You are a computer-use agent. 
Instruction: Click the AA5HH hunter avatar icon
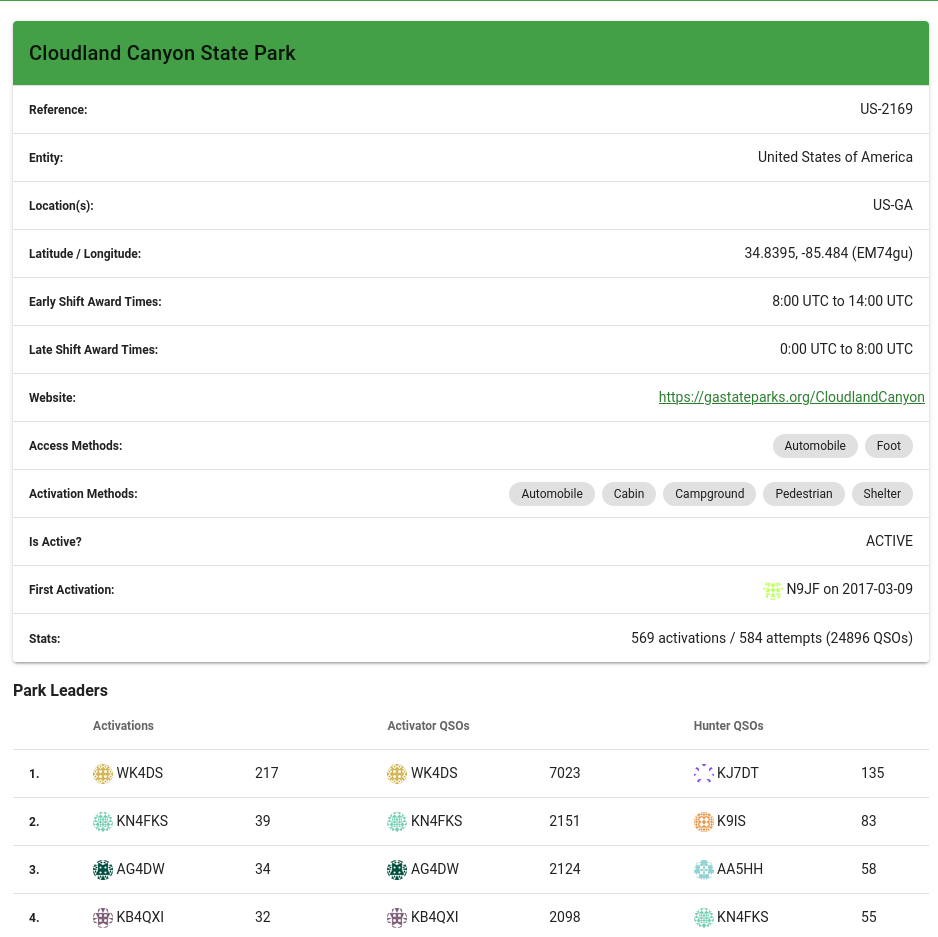(704, 869)
